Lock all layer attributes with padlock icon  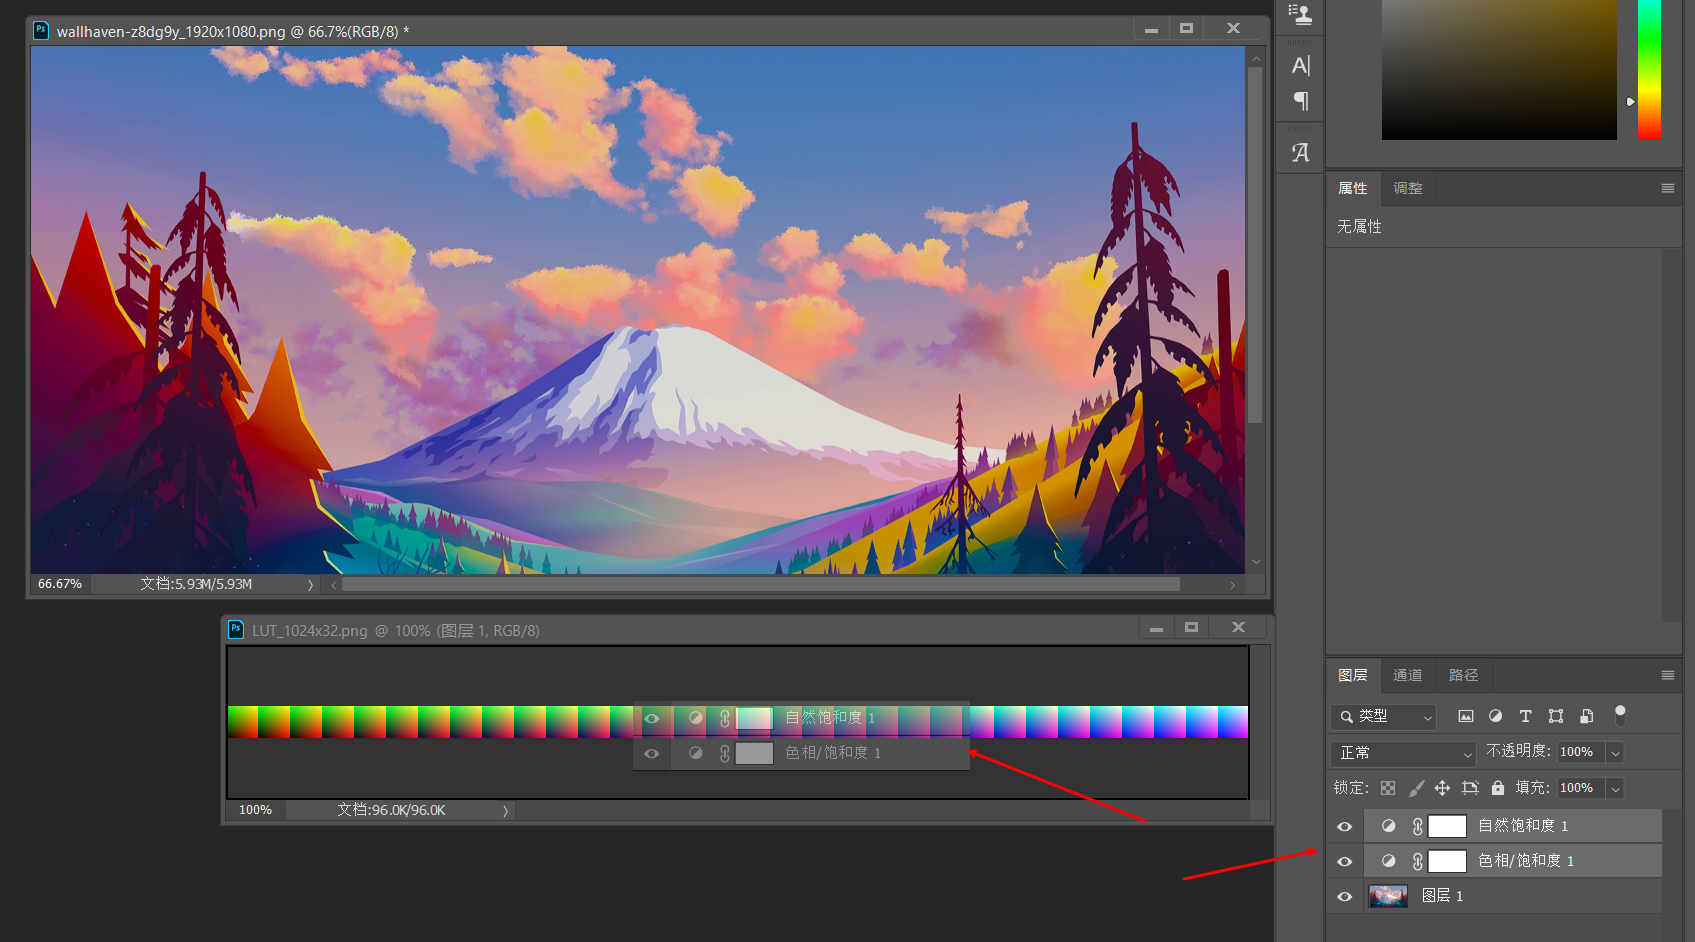tap(1498, 788)
